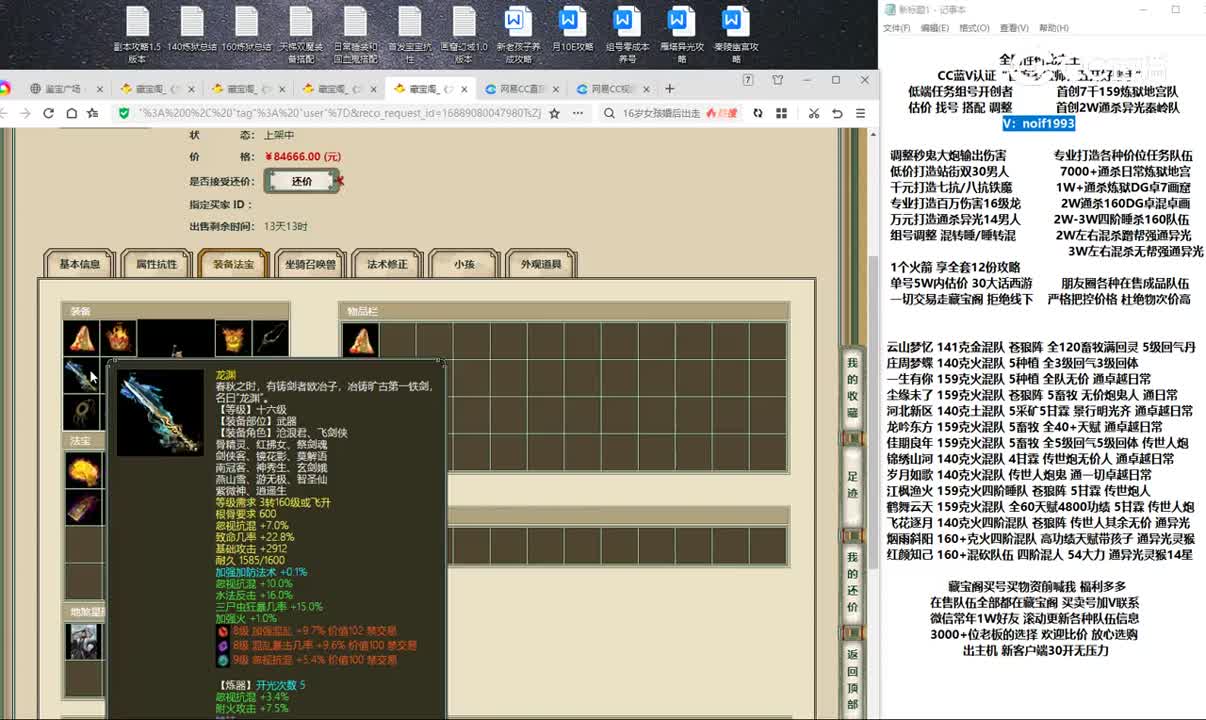Image resolution: width=1206 pixels, height=720 pixels.
Task: Click the 我的收藏 side button
Action: pyautogui.click(x=852, y=387)
